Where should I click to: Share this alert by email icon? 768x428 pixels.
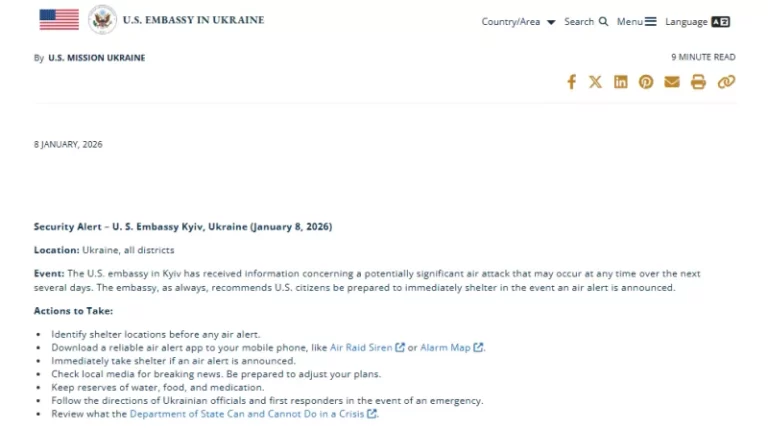click(672, 82)
